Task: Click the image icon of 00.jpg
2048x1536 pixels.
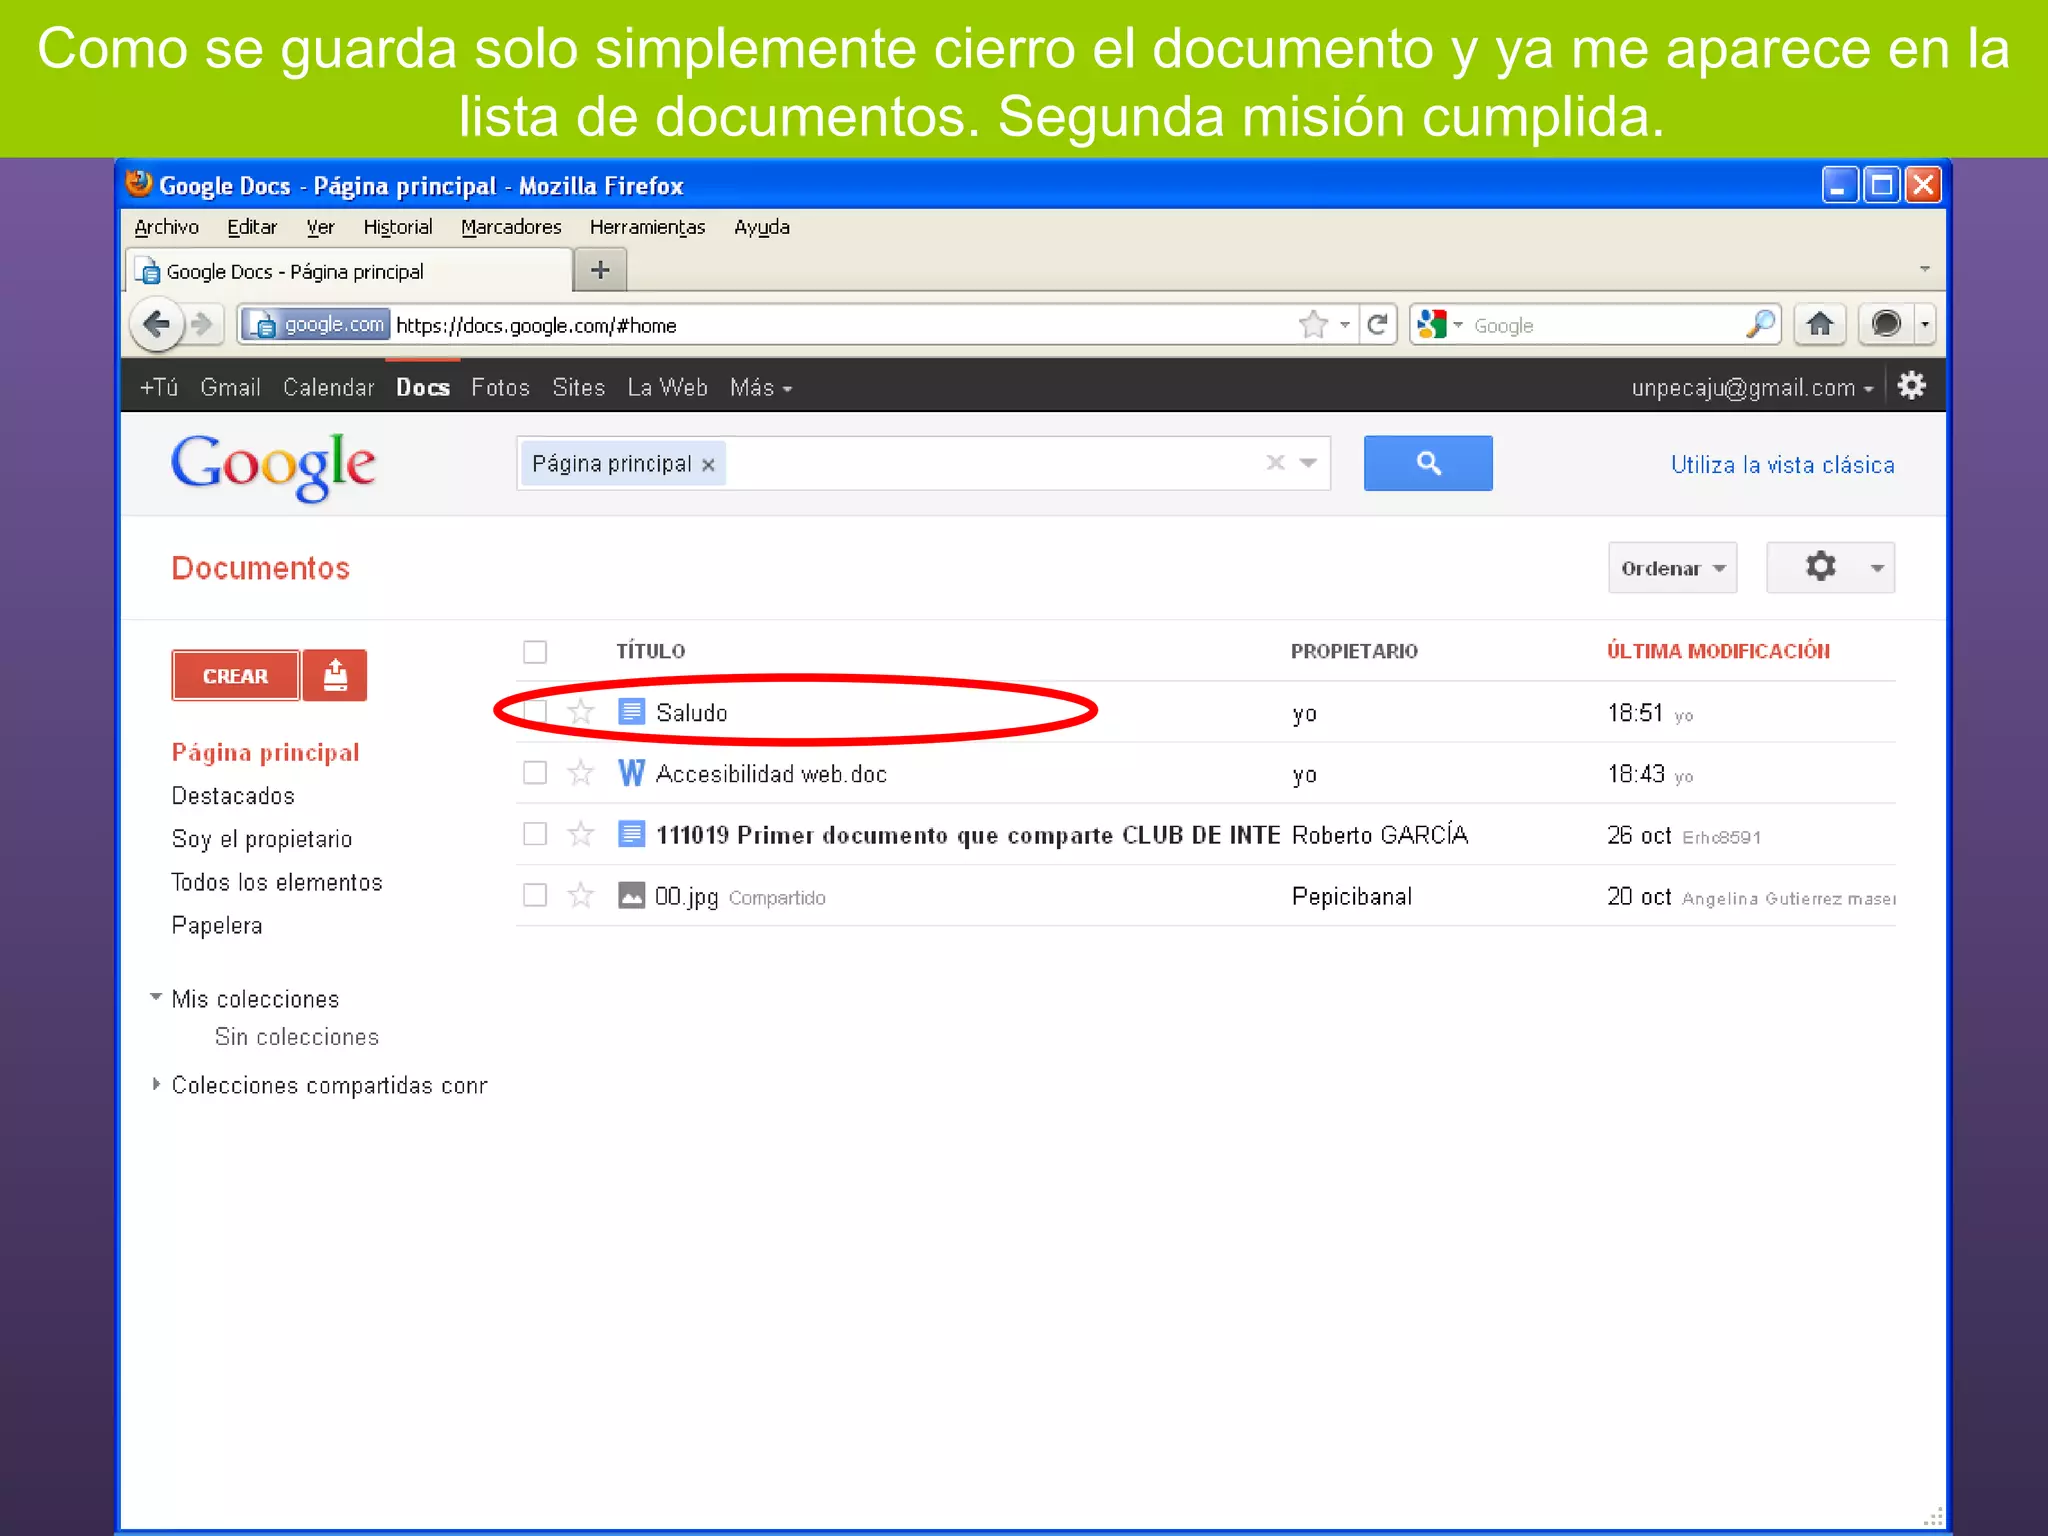Action: pos(631,895)
